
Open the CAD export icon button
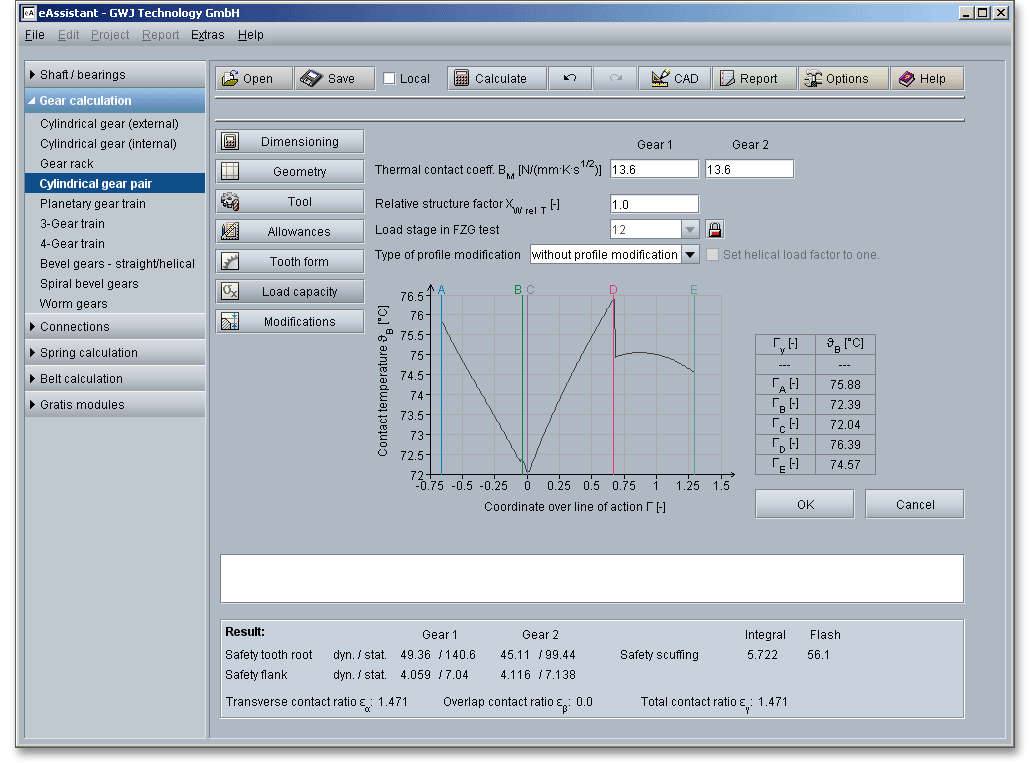click(659, 79)
